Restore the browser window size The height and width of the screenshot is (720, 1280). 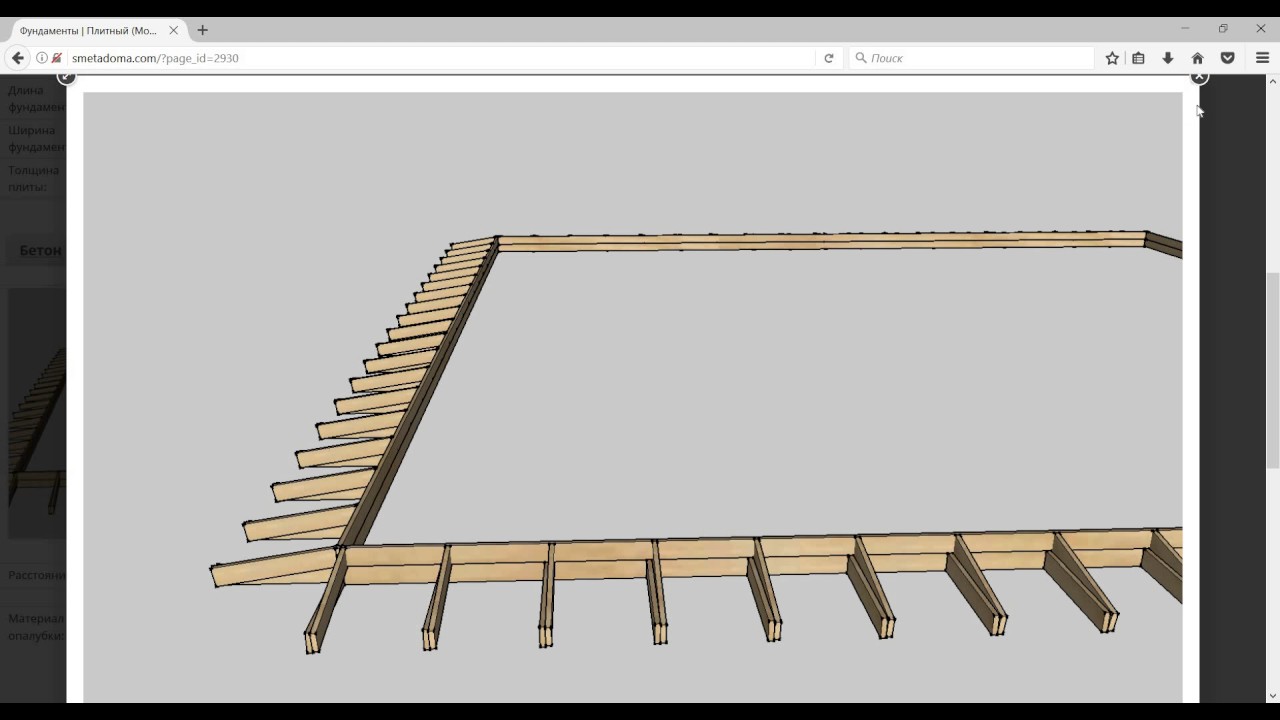click(x=1223, y=28)
